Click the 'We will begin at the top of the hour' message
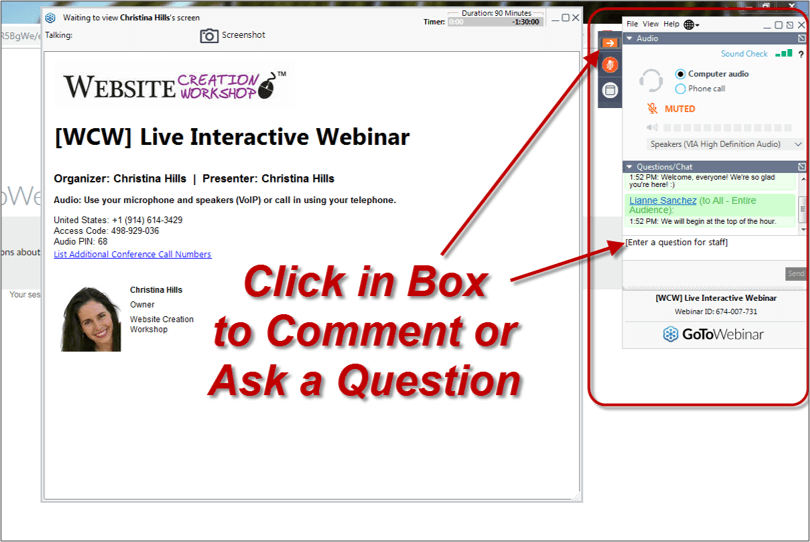810x542 pixels. [x=703, y=221]
